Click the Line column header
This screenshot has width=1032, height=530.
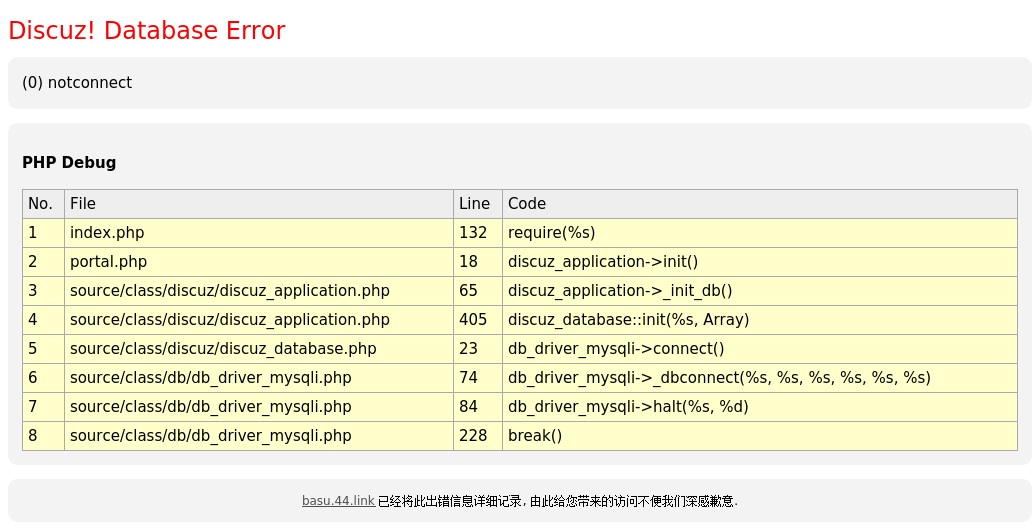474,204
